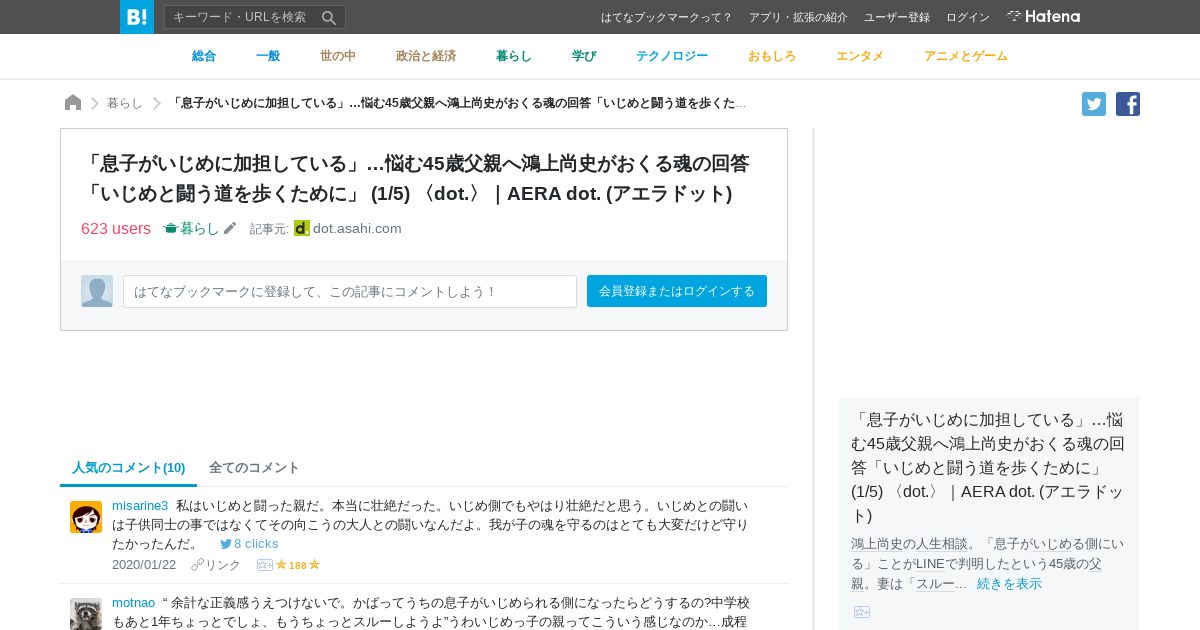Open motnao's raccoon avatar
Image resolution: width=1200 pixels, height=630 pixels.
coord(86,614)
